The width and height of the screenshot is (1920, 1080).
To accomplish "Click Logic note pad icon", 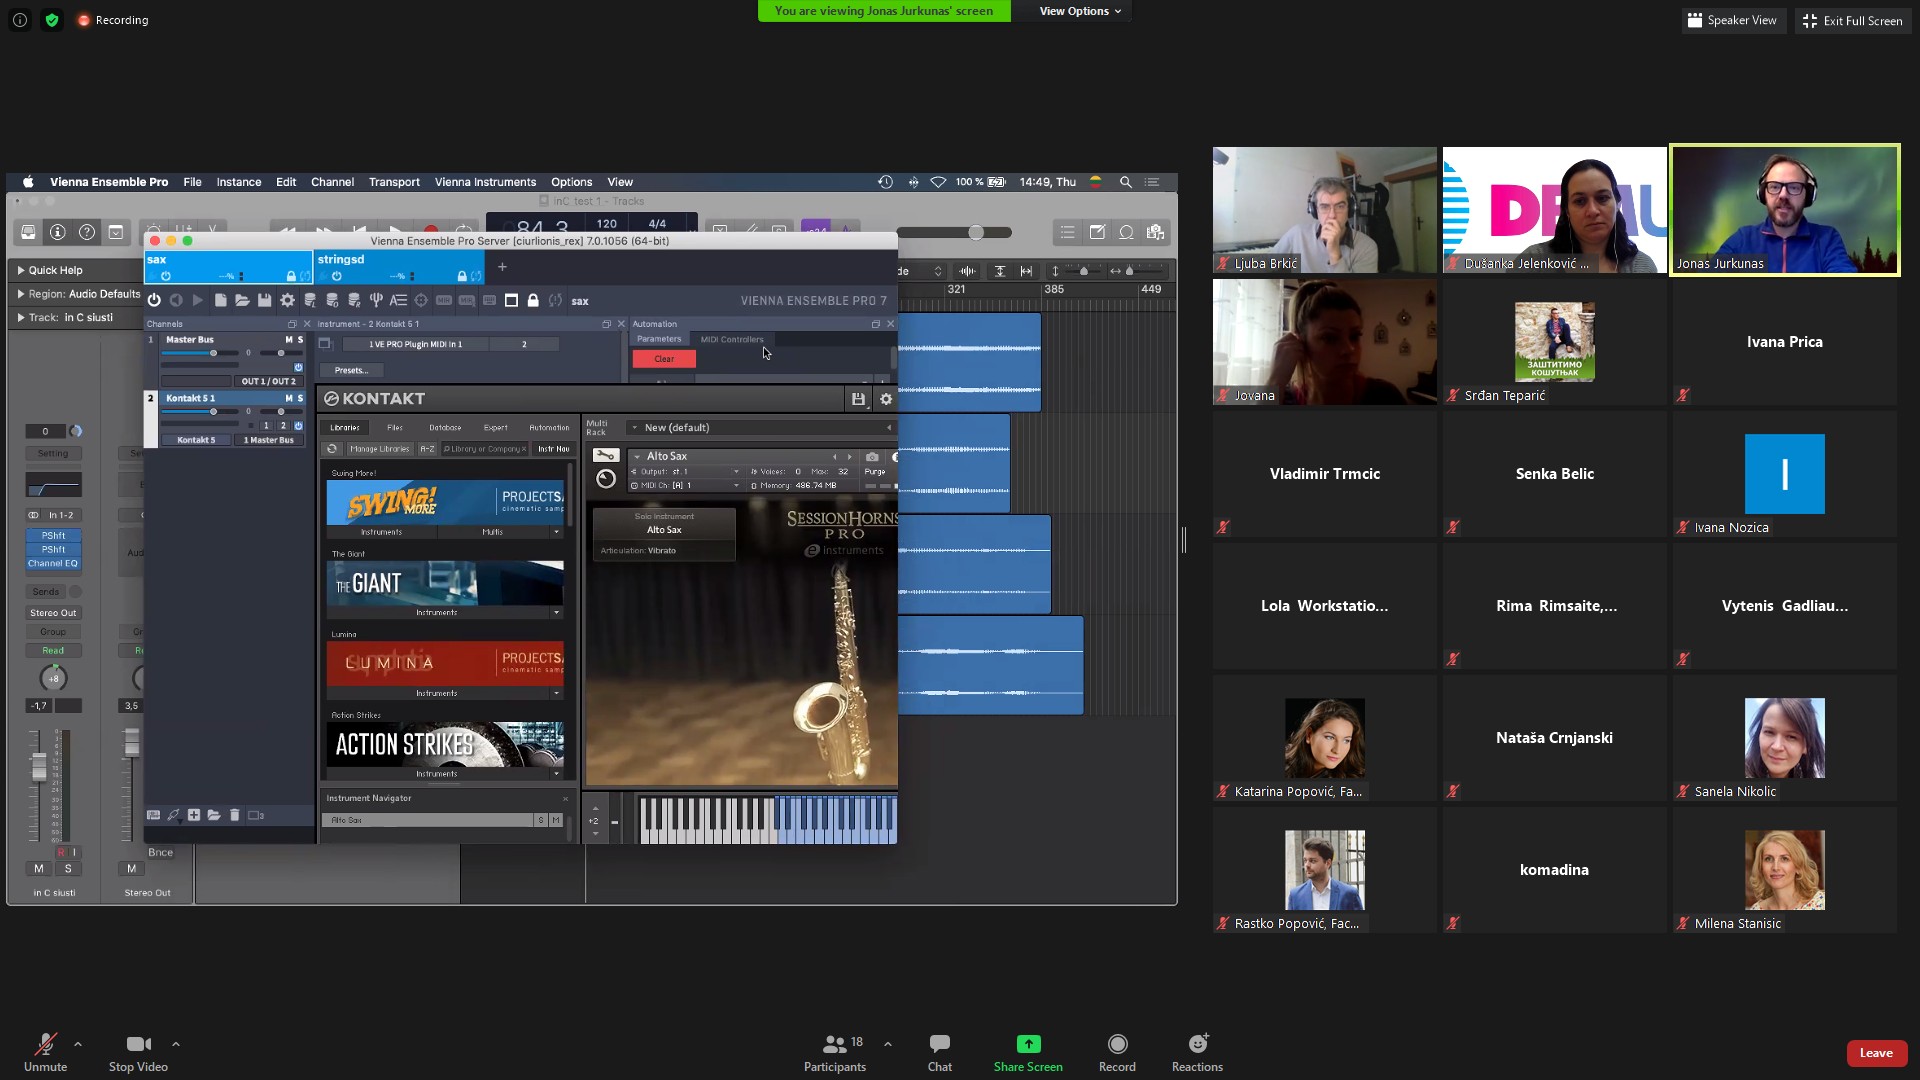I will point(1097,232).
